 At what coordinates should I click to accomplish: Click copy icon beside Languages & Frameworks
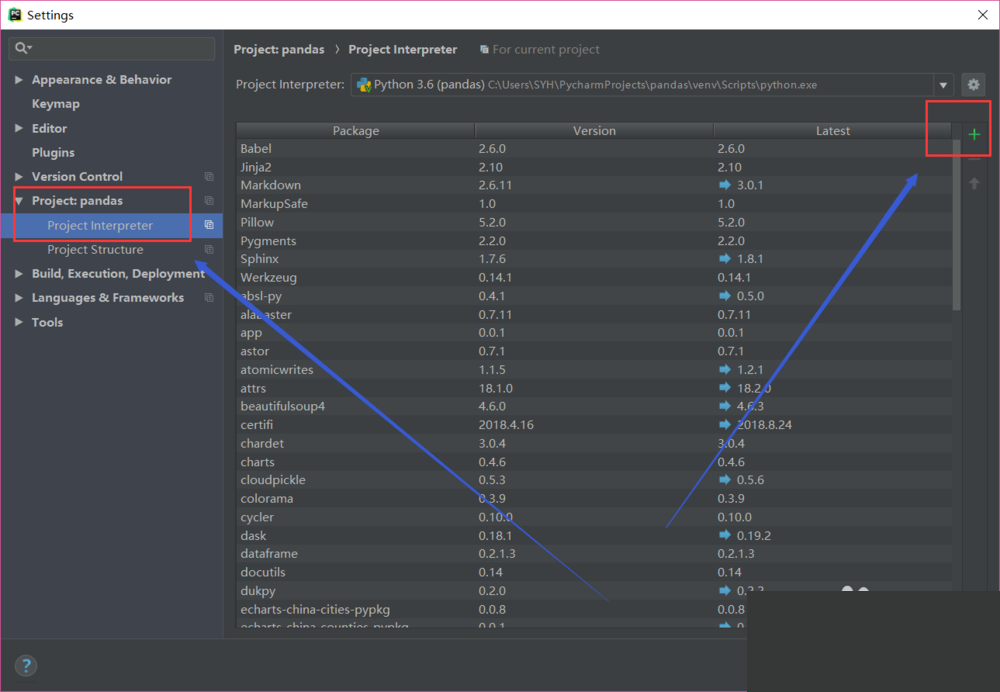coord(209,298)
